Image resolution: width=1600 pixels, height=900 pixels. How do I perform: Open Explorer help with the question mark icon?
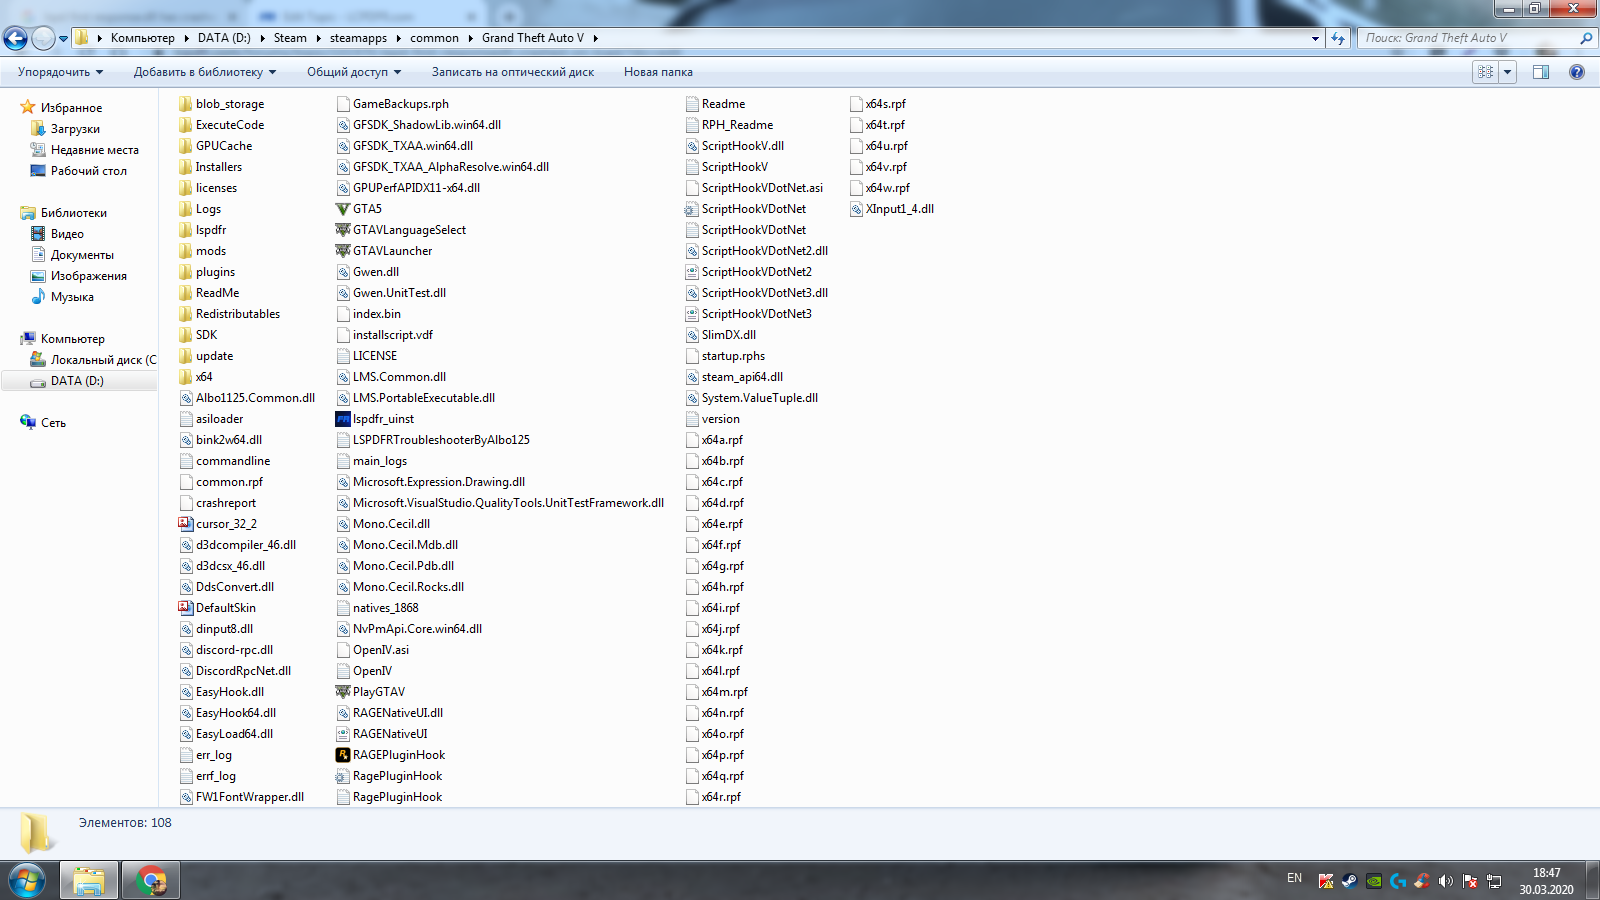[x=1577, y=72]
